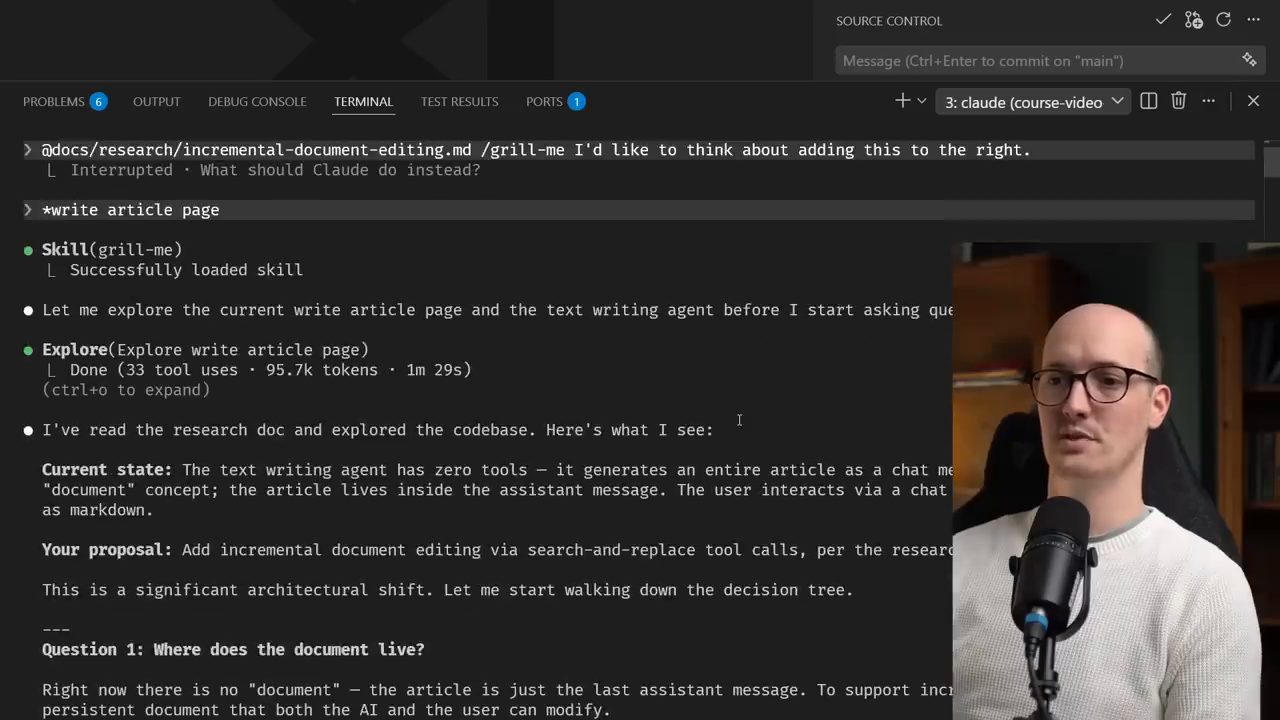Click the 'Current state:' bold label
Screen dimensions: 1280x720
[107, 470]
